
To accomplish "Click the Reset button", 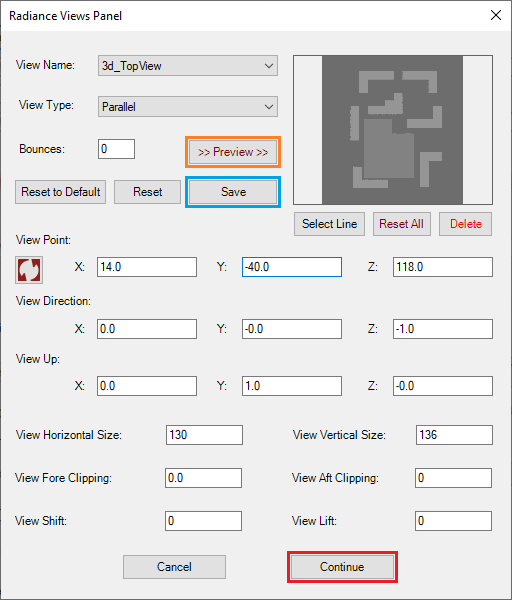I will [147, 192].
